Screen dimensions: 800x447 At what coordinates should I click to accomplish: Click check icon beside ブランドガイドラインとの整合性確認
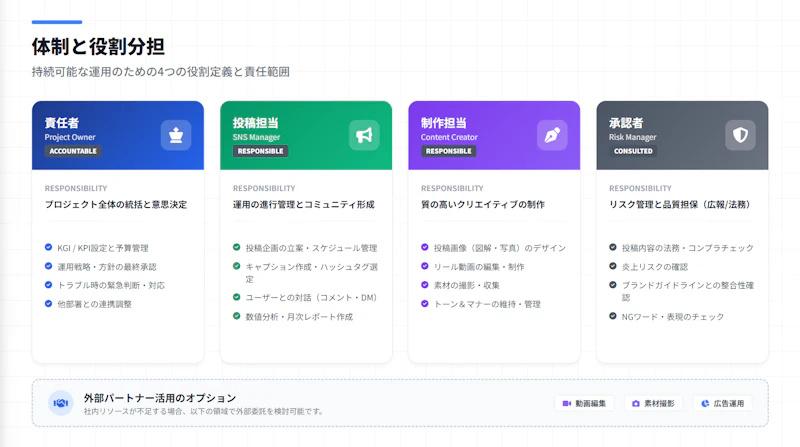point(613,285)
